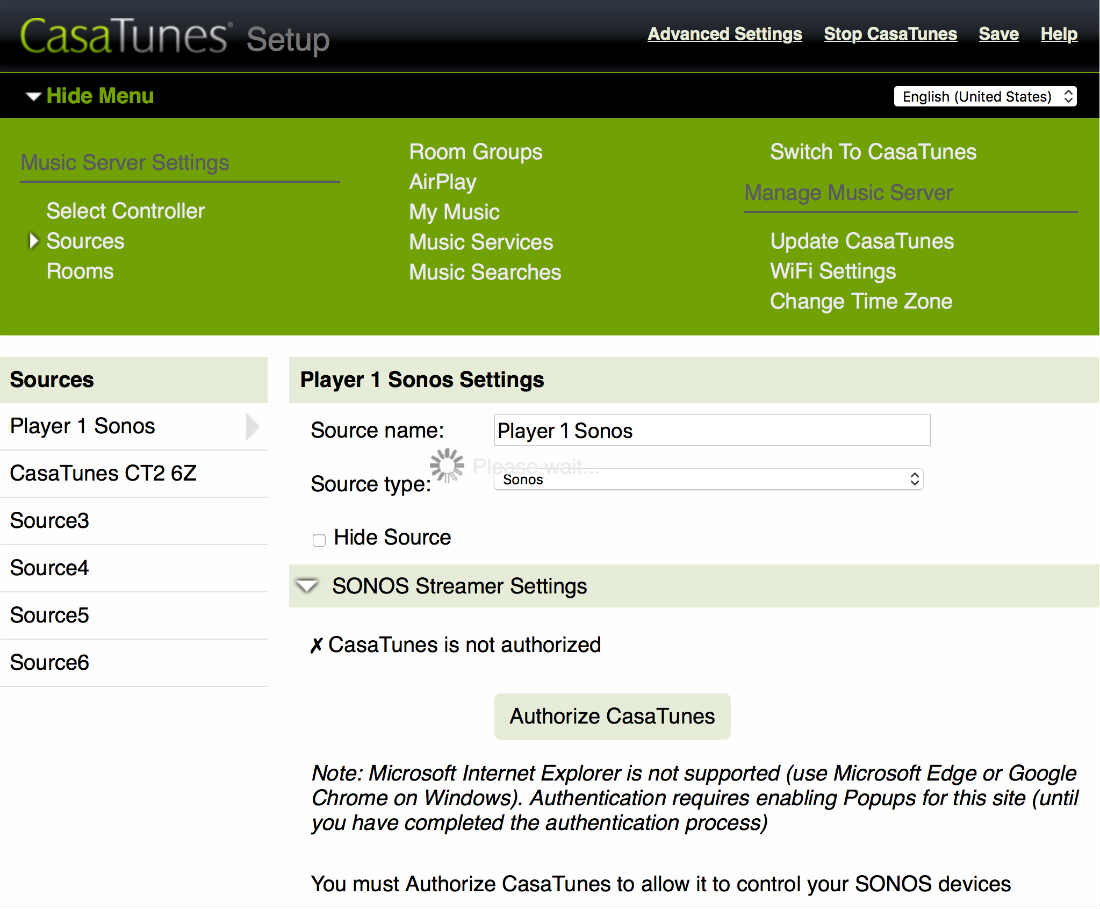1100x909 pixels.
Task: Click the loading spinner icon
Action: (x=447, y=465)
